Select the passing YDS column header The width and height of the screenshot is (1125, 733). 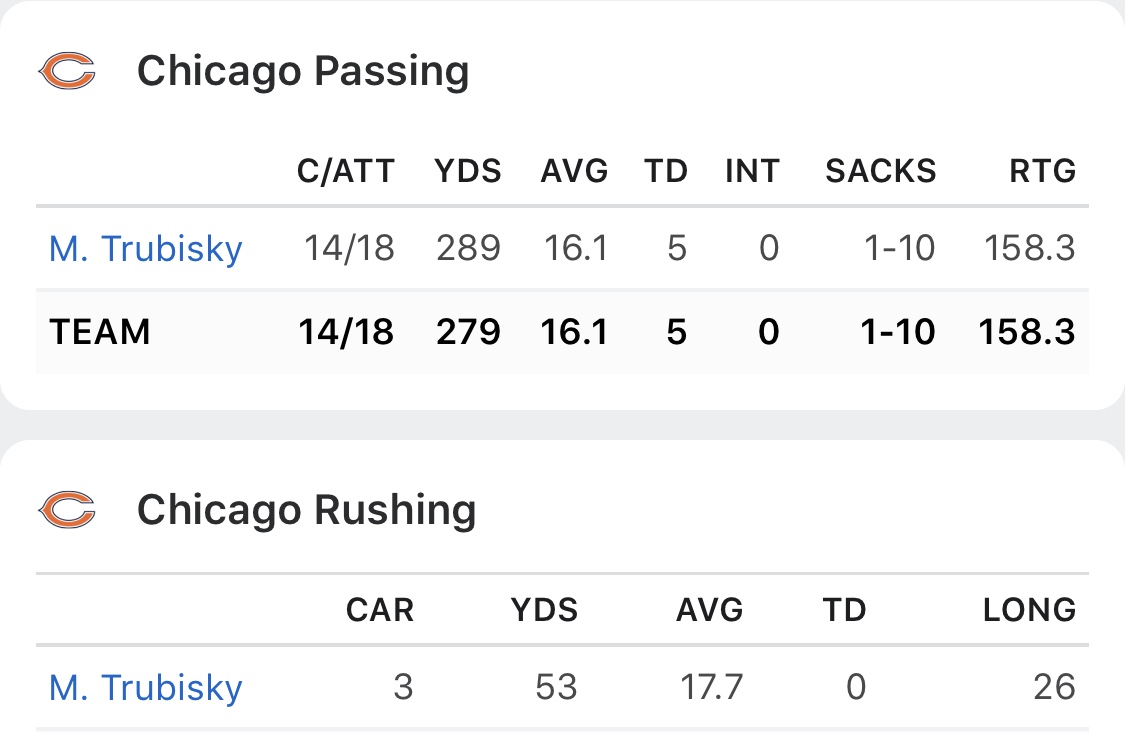pos(468,171)
